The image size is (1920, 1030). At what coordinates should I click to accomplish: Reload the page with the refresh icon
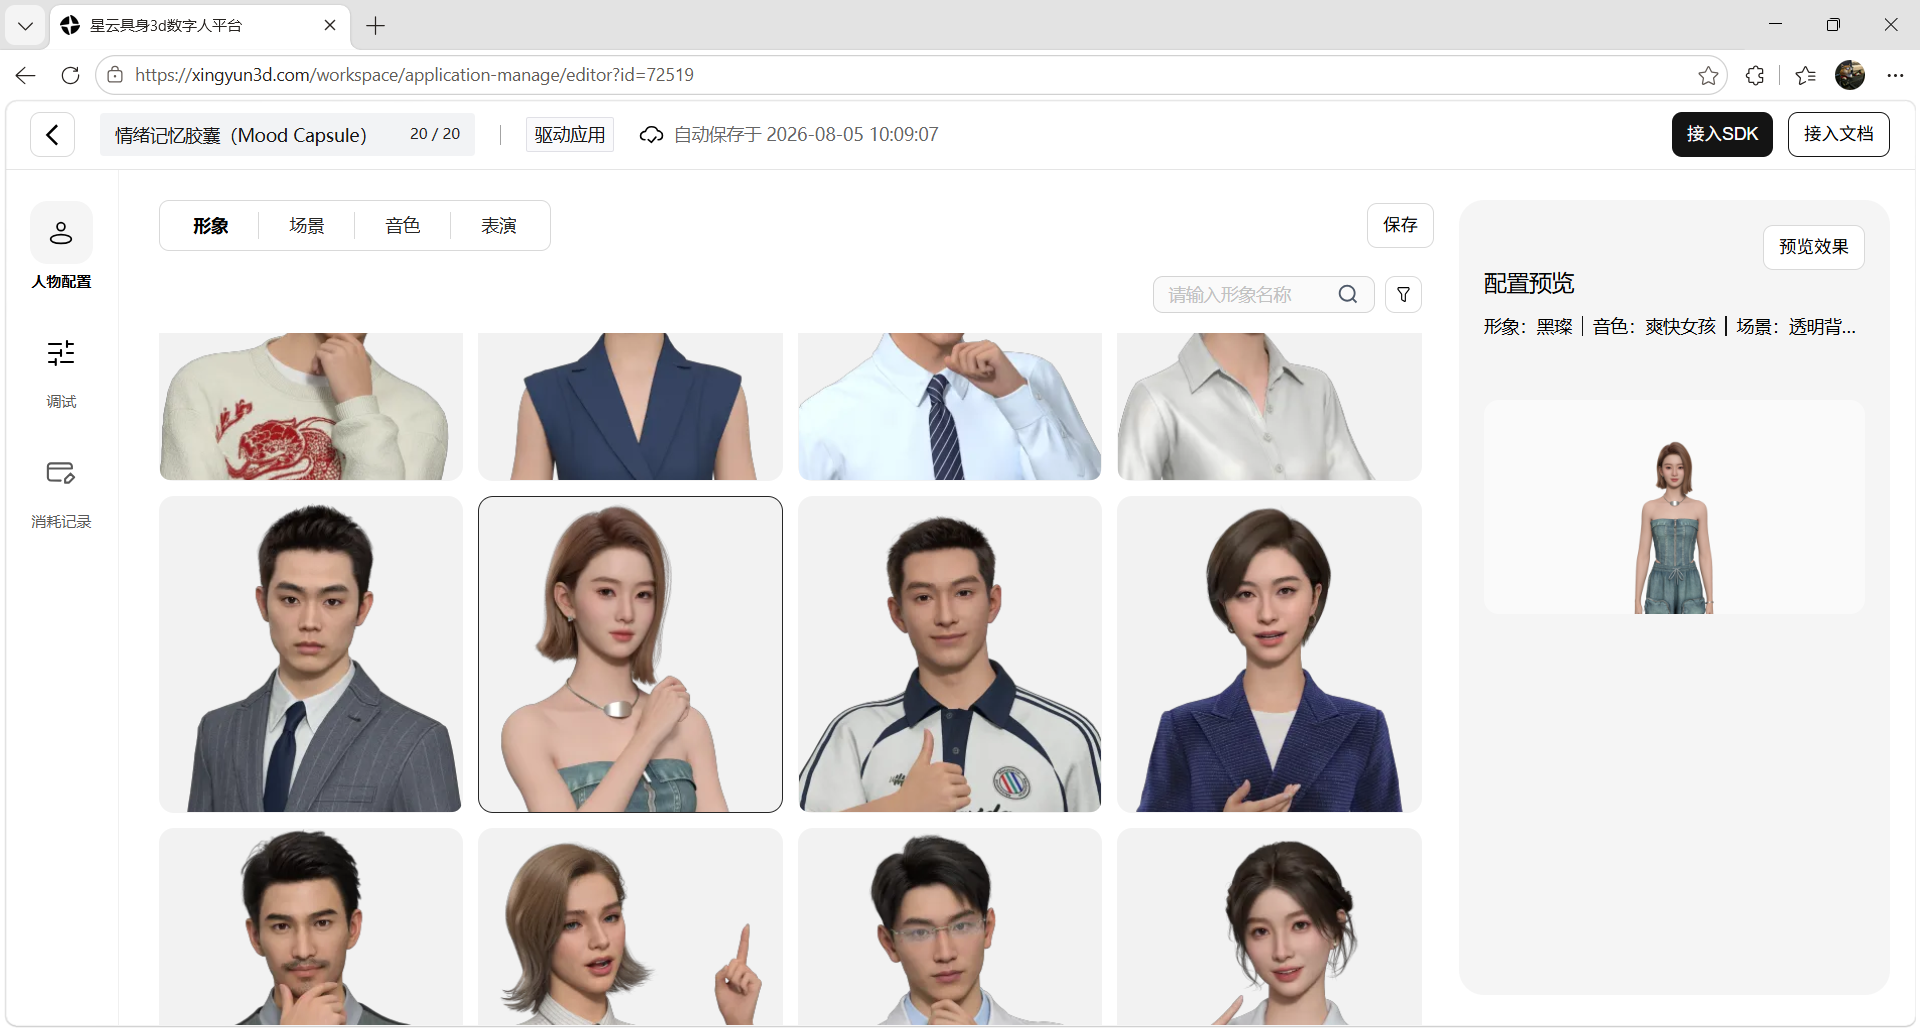coord(70,75)
